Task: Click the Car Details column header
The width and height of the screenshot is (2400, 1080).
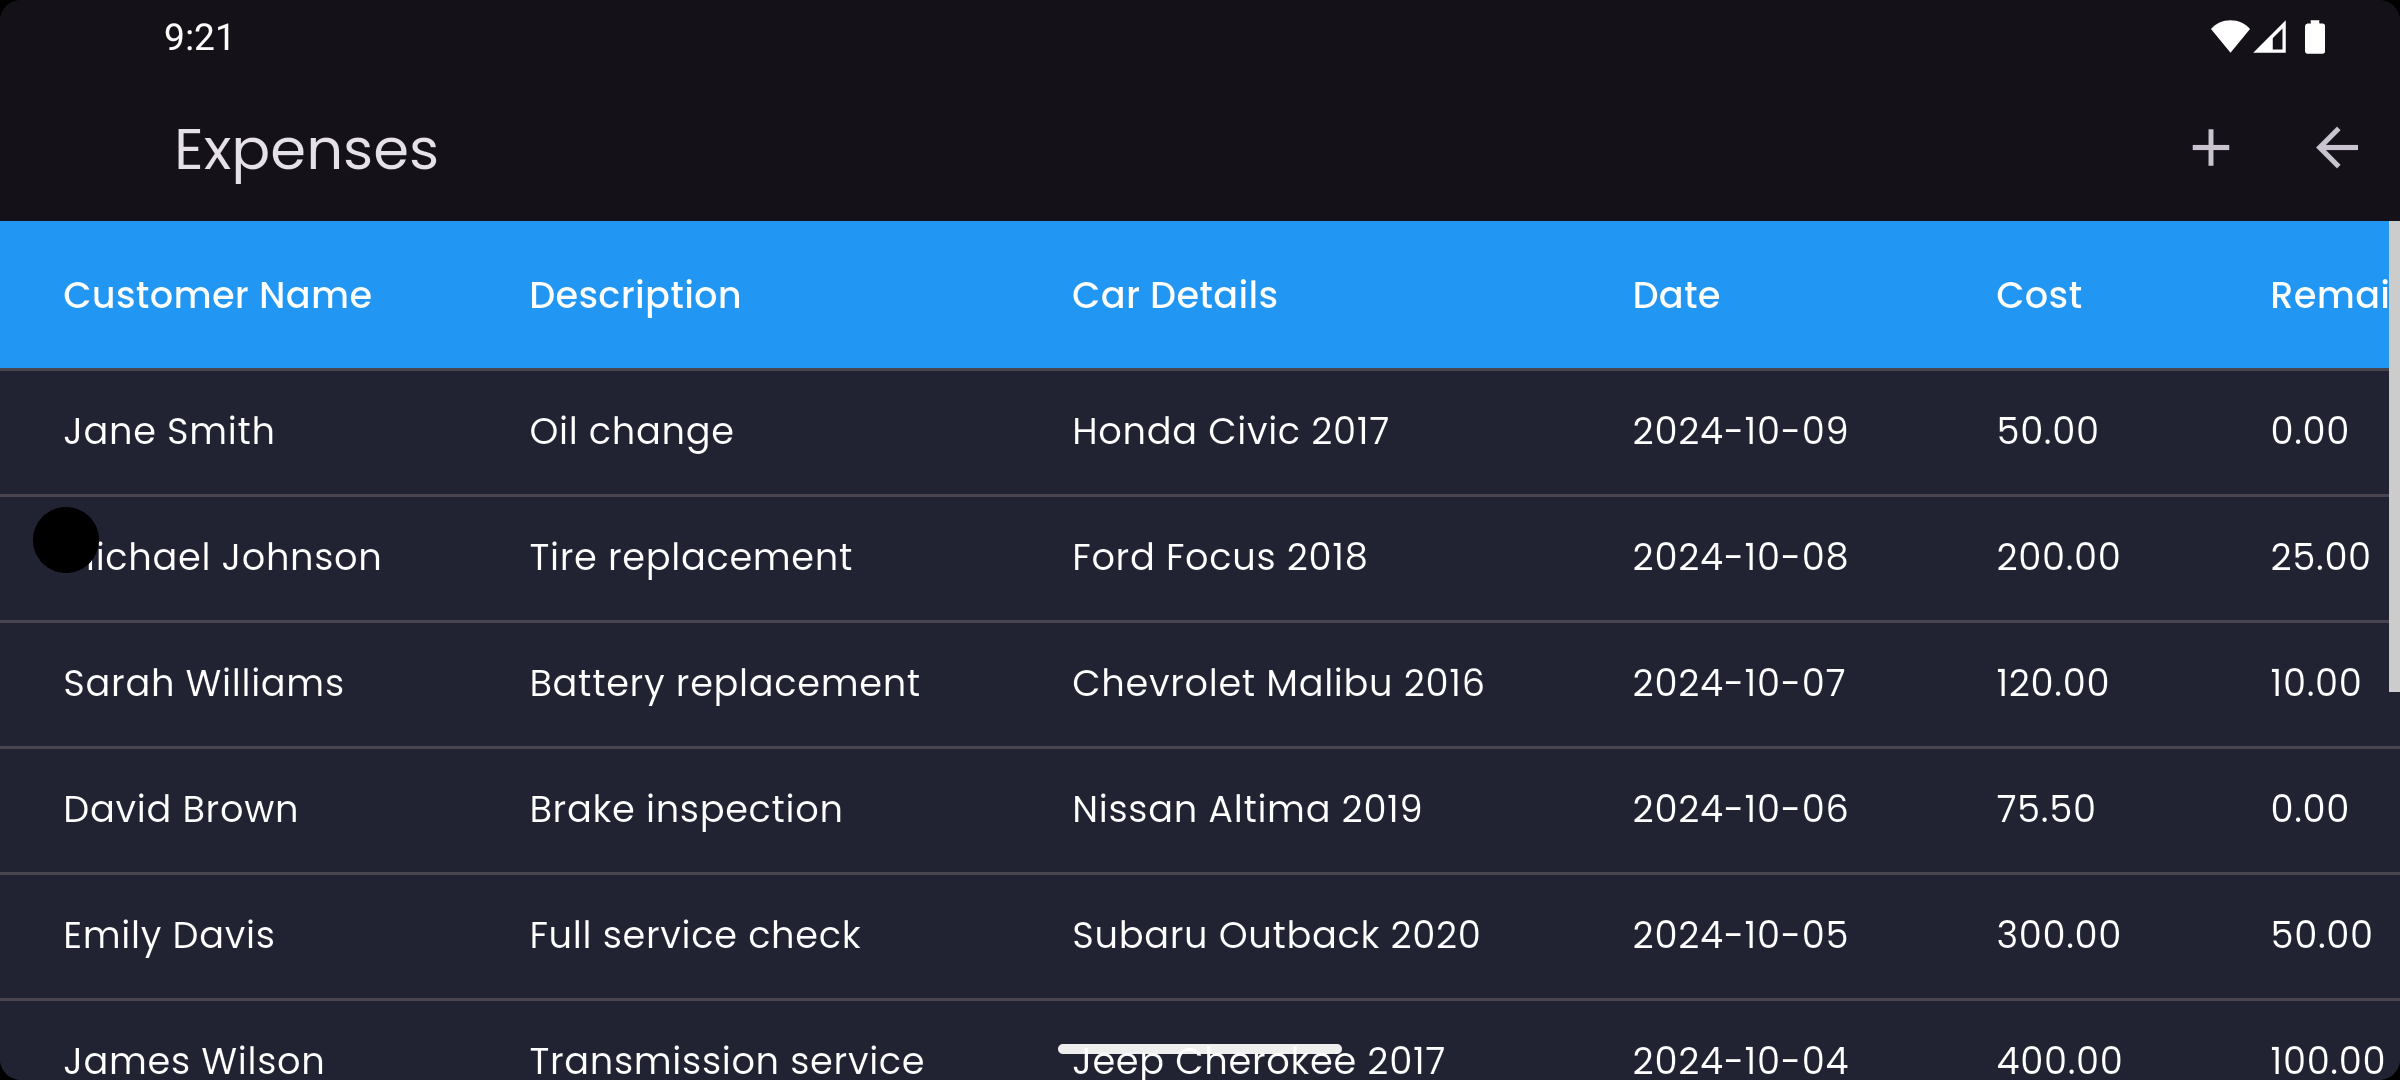Action: [x=1174, y=294]
